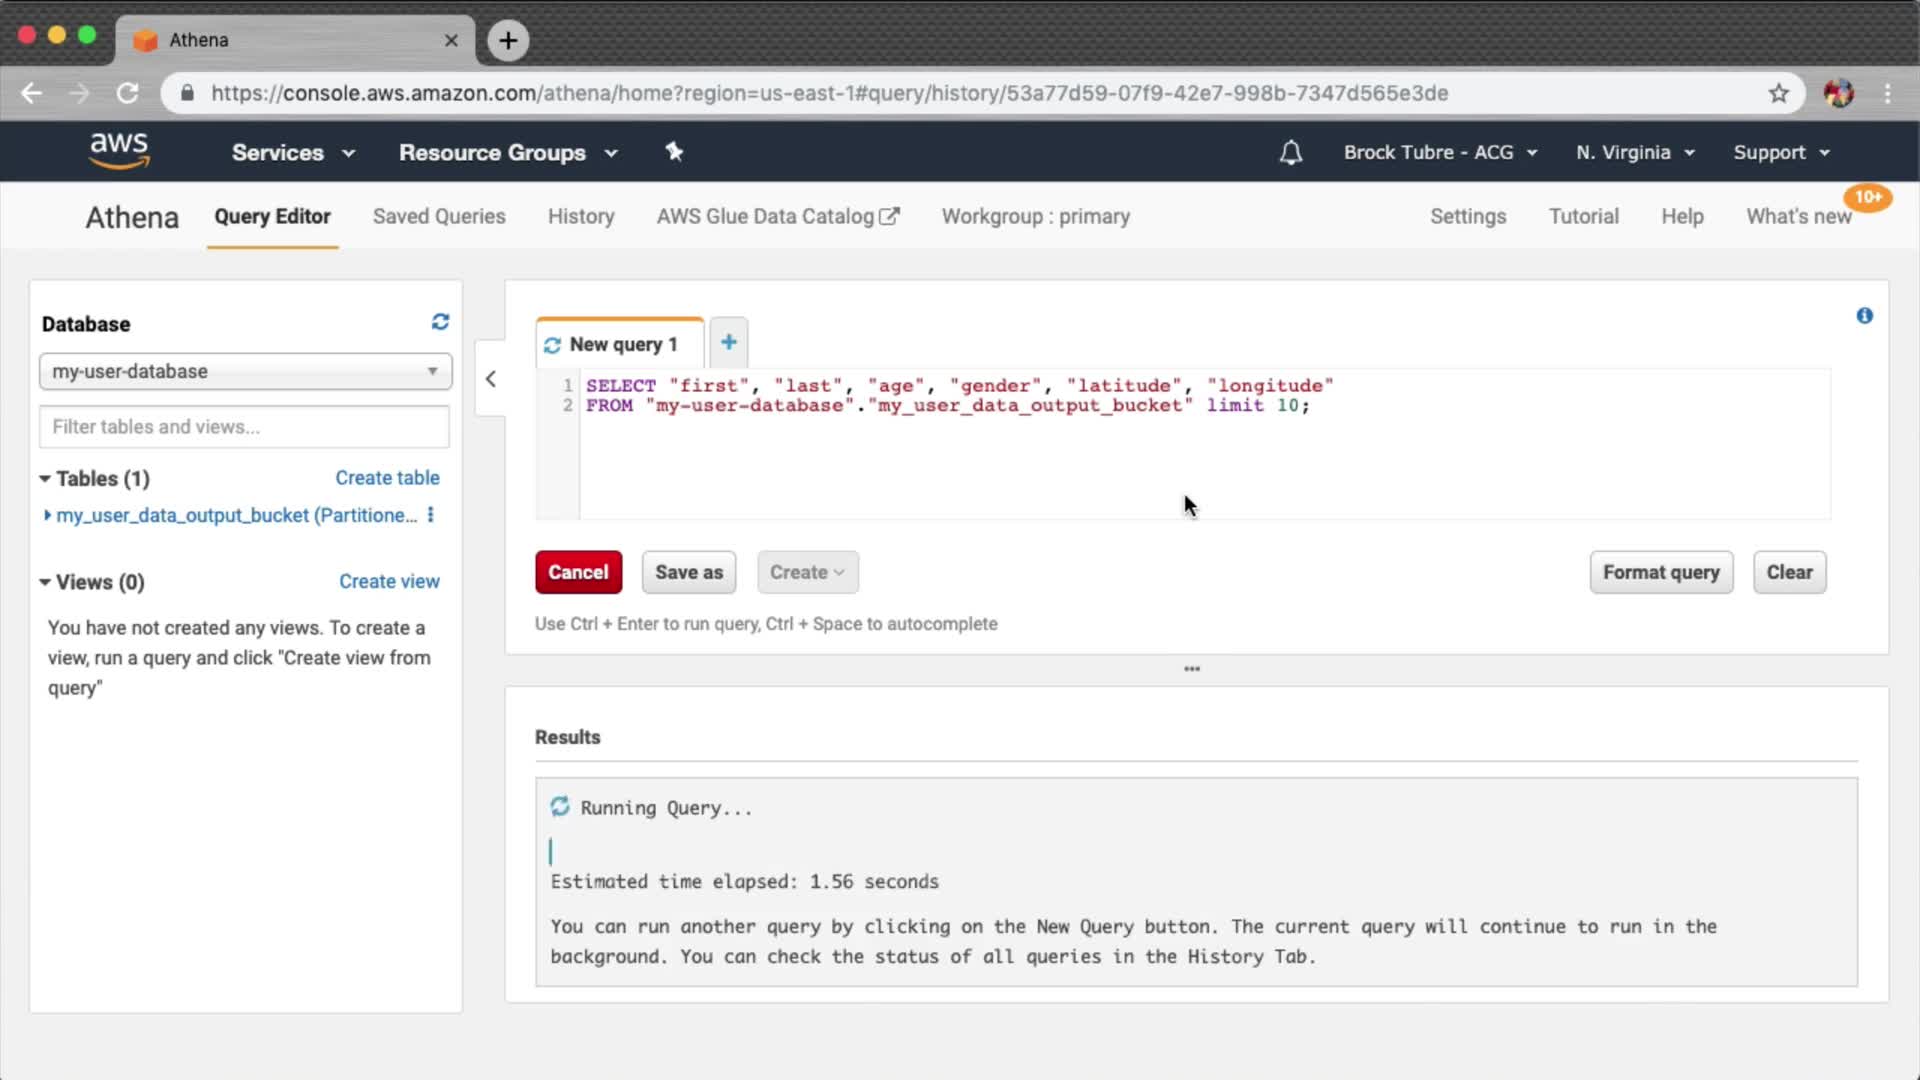The width and height of the screenshot is (1920, 1080).
Task: Click the AWS logo home icon
Action: click(119, 151)
